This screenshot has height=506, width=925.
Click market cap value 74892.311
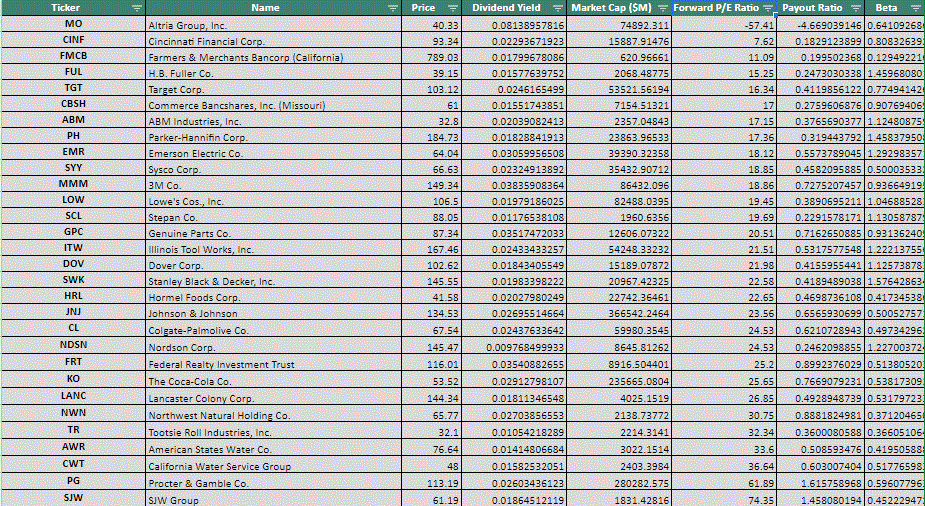pyautogui.click(x=619, y=24)
